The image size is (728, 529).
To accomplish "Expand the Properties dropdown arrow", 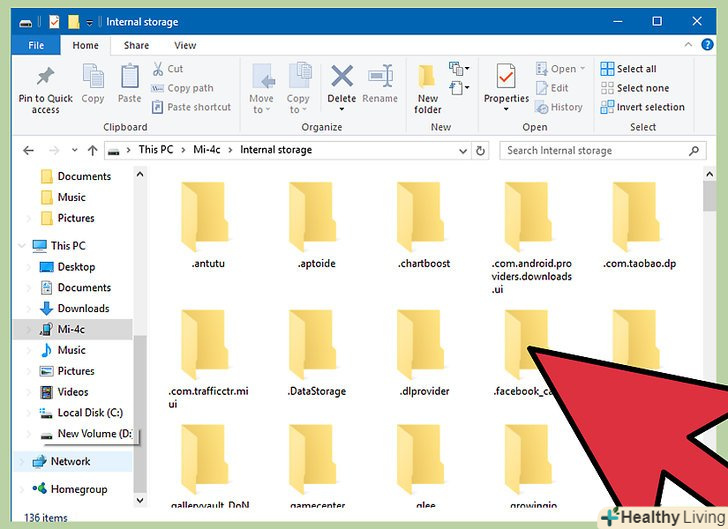I will click(x=506, y=109).
